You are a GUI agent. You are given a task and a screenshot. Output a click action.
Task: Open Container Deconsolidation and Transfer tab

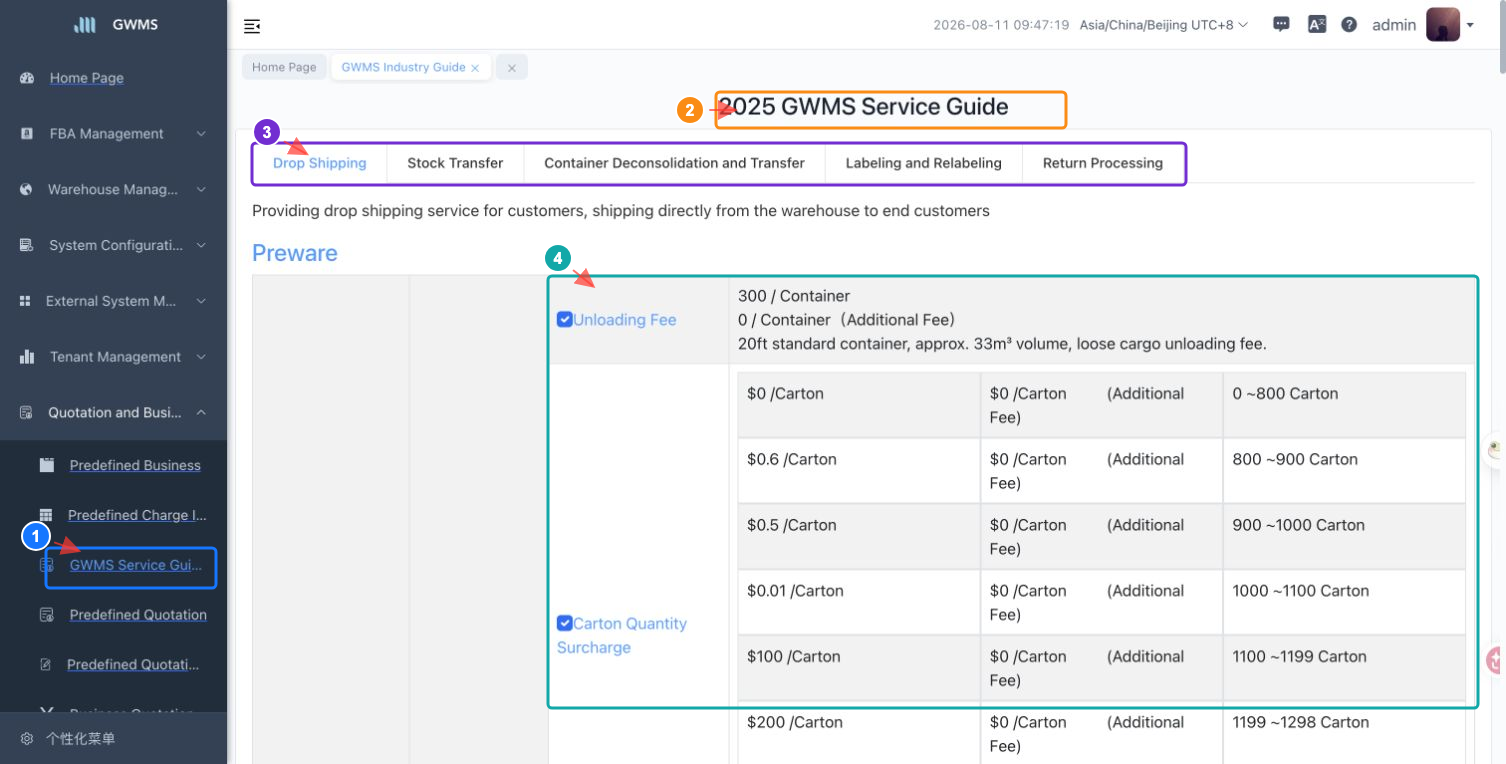coord(674,163)
